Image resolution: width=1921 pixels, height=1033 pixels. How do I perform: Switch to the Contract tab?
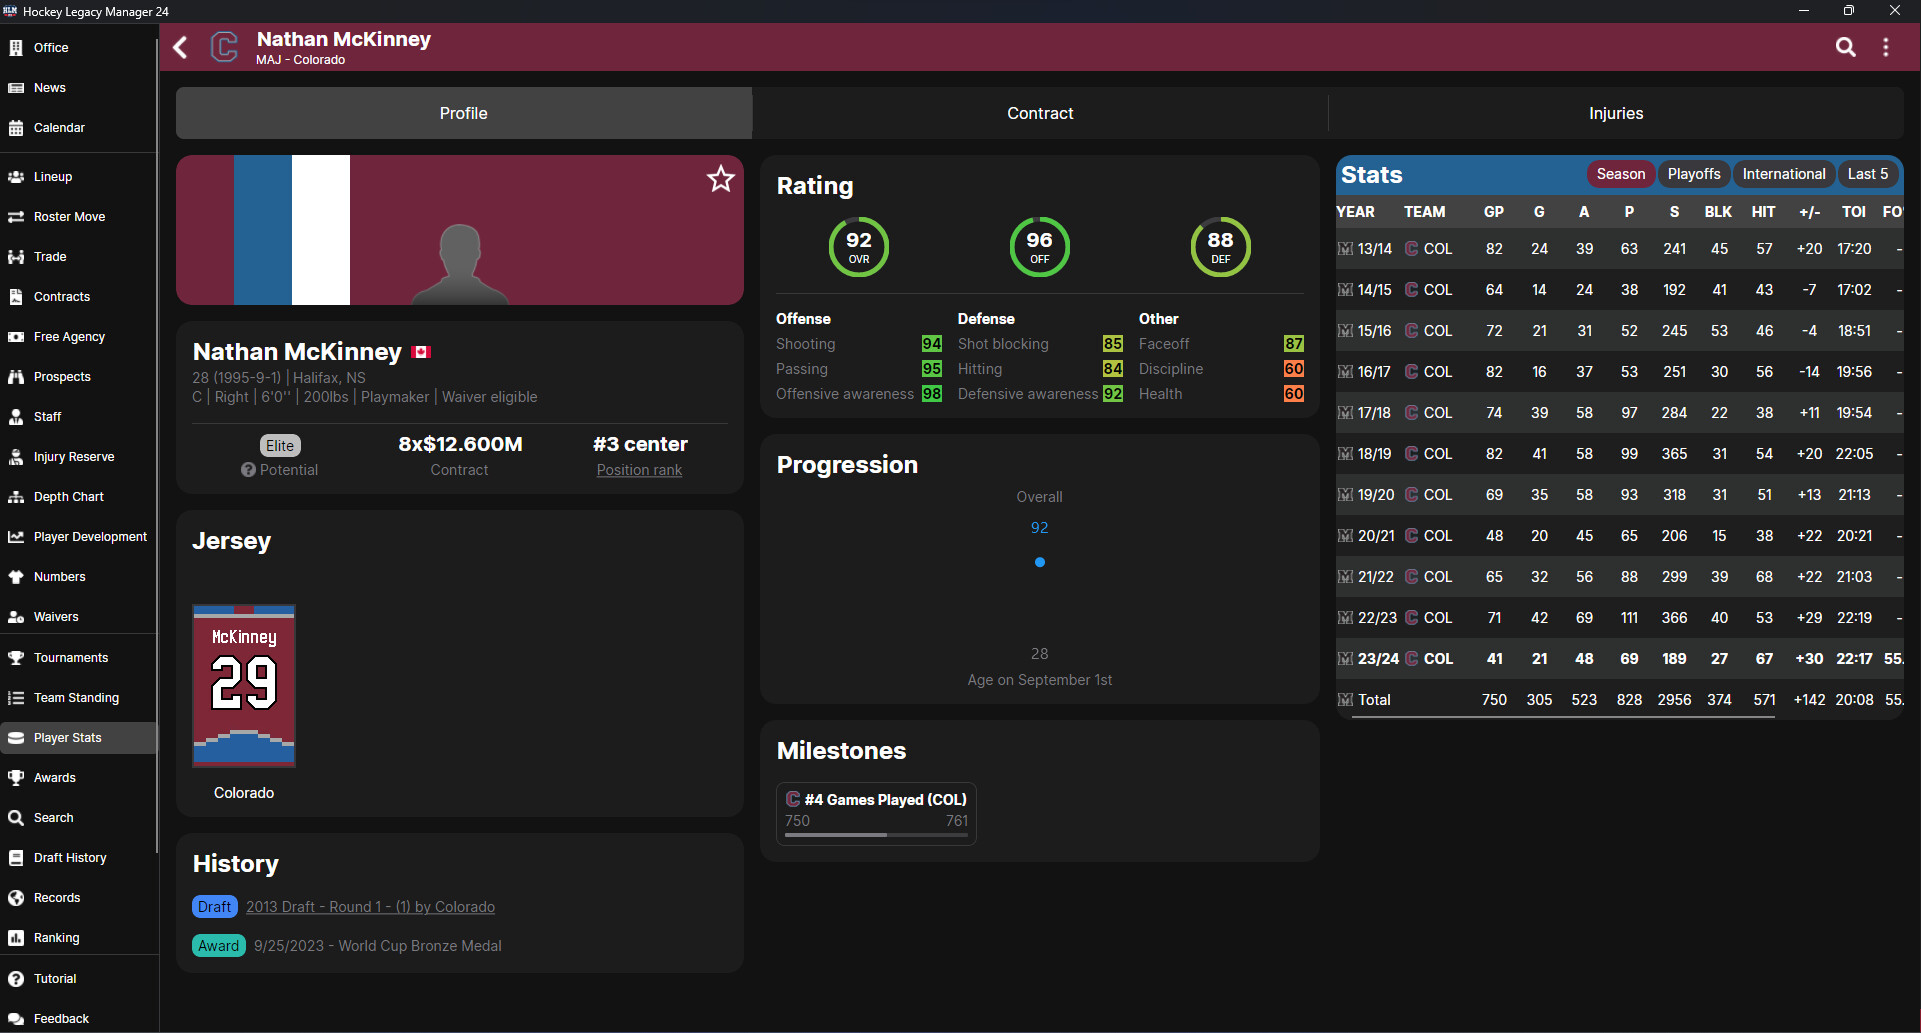[x=1039, y=113]
